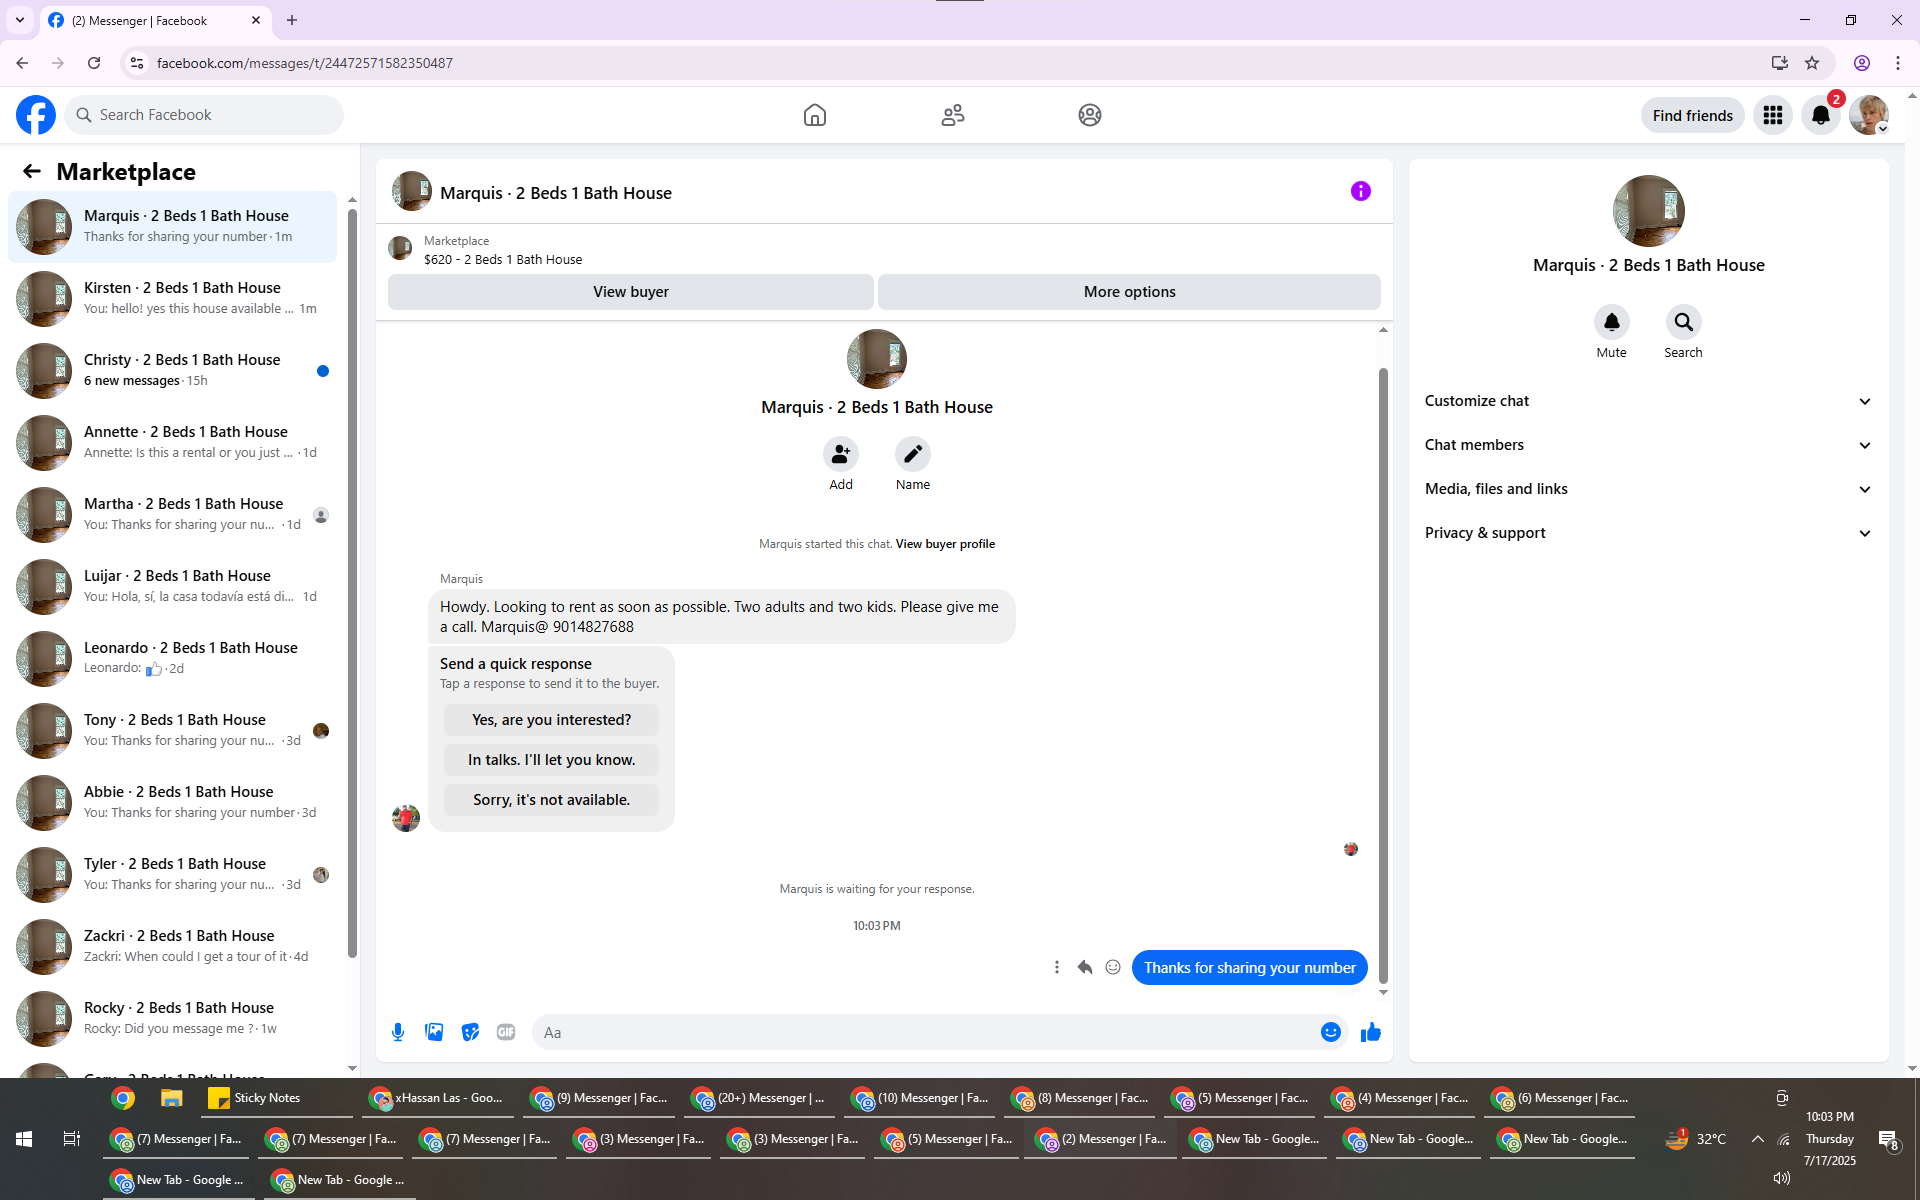
Task: Edit the chat name with pencil icon
Action: pyautogui.click(x=913, y=454)
